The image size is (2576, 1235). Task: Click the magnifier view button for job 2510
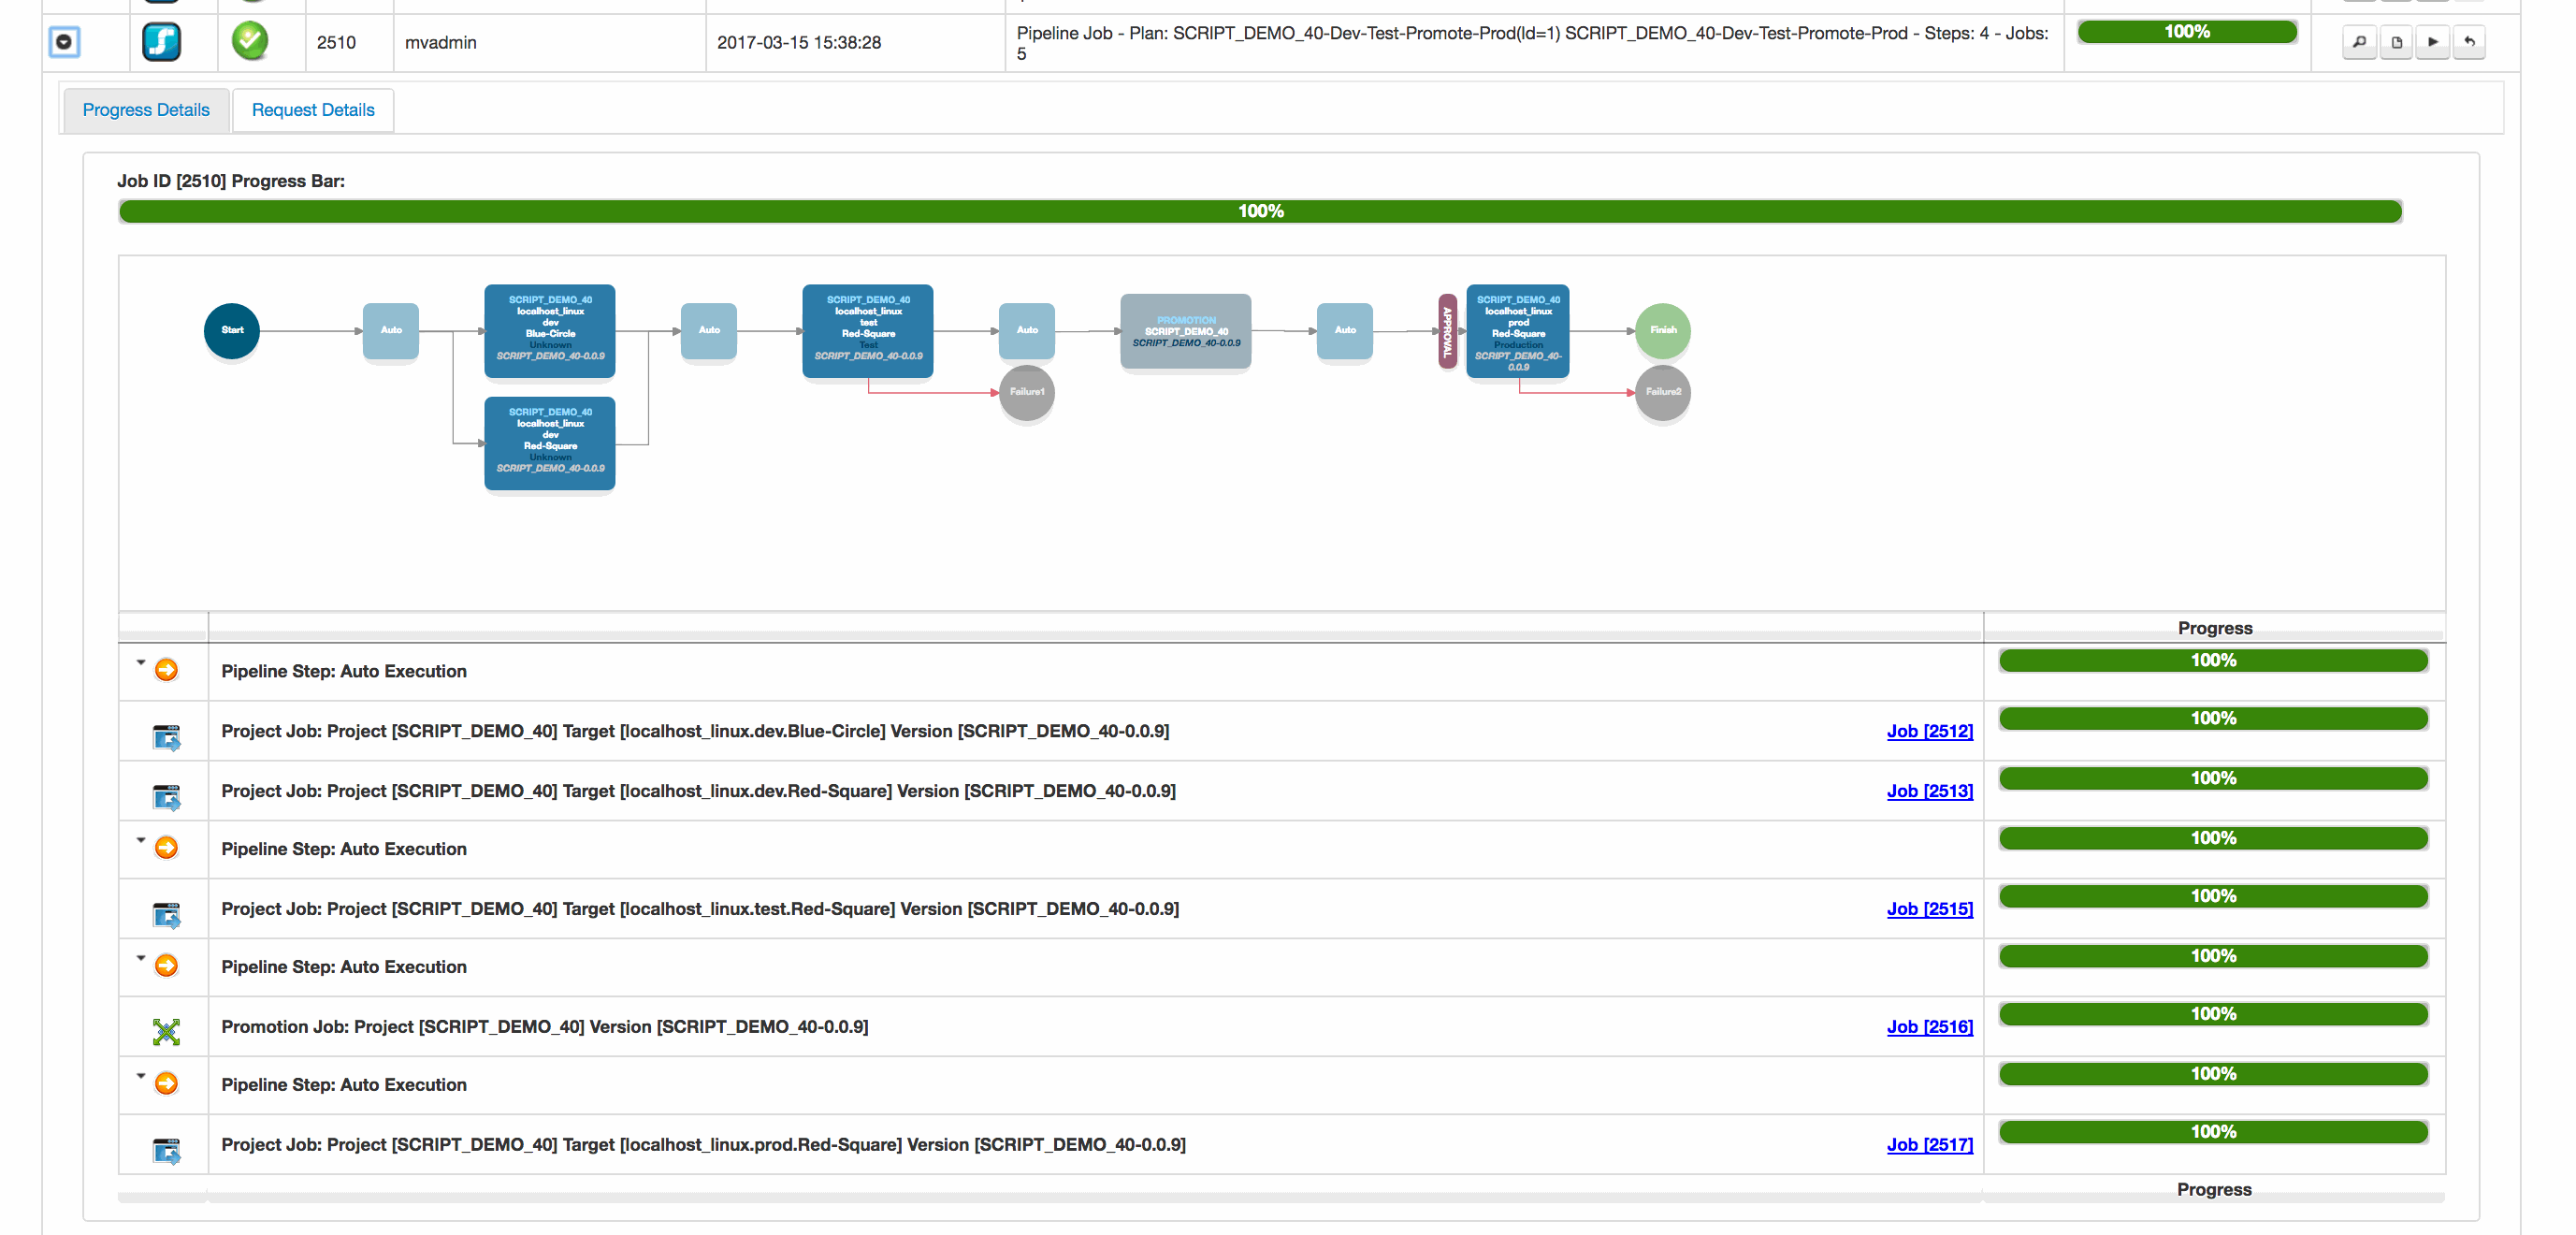(2360, 42)
